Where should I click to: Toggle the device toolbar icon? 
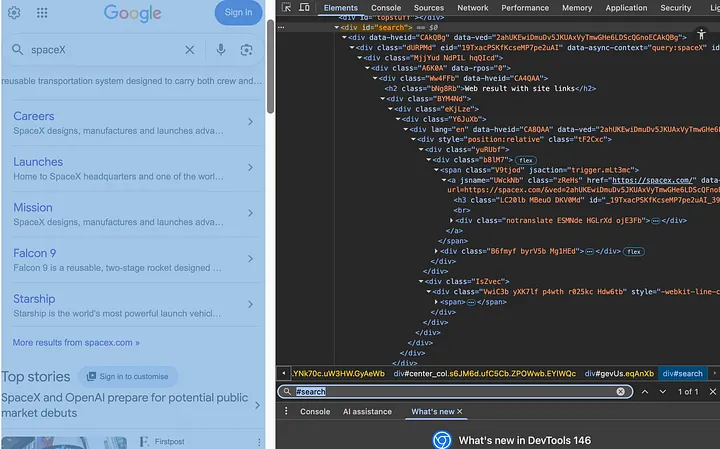[x=306, y=8]
